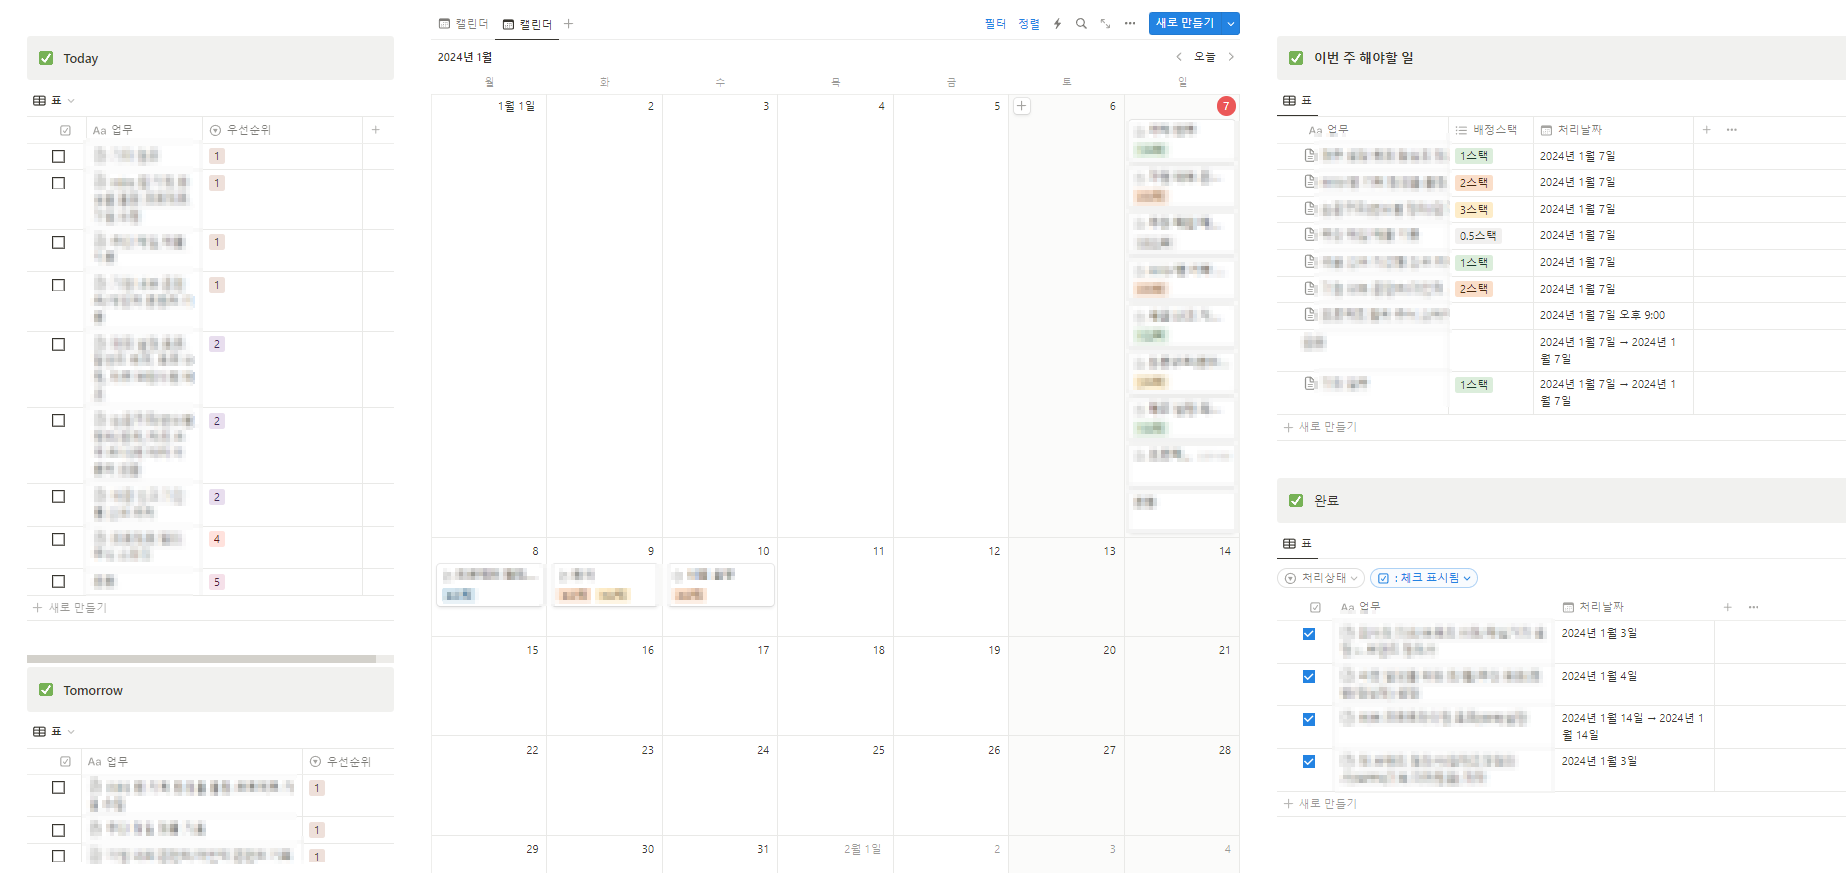The image size is (1846, 873).
Task: Select the 표 tab under 완료
Action: (1297, 543)
